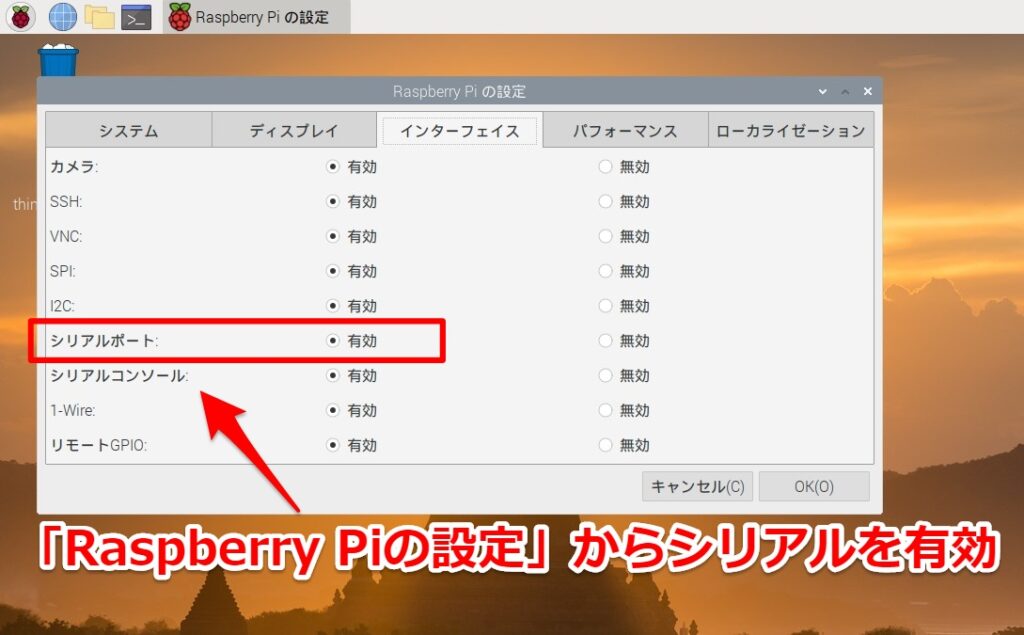The image size is (1024, 635).
Task: Set リモートGPIO to 無効
Action: pyautogui.click(x=606, y=445)
